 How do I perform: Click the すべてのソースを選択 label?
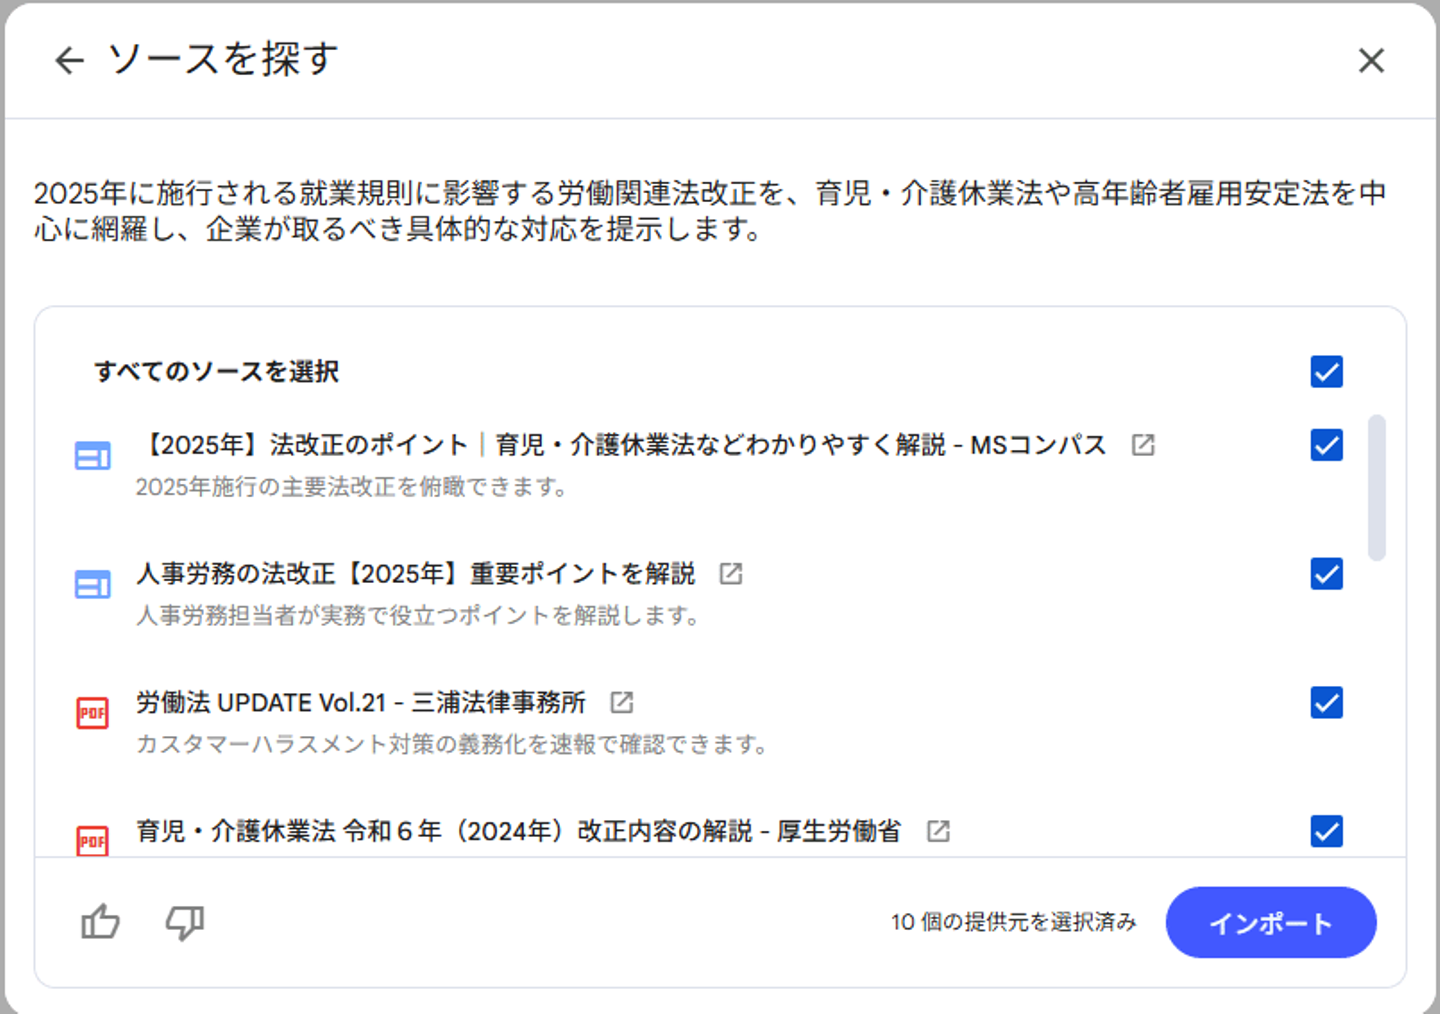217,372
